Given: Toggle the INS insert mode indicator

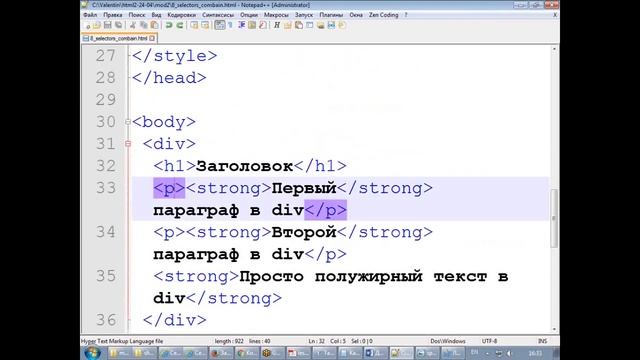Looking at the screenshot, I should pos(542,341).
